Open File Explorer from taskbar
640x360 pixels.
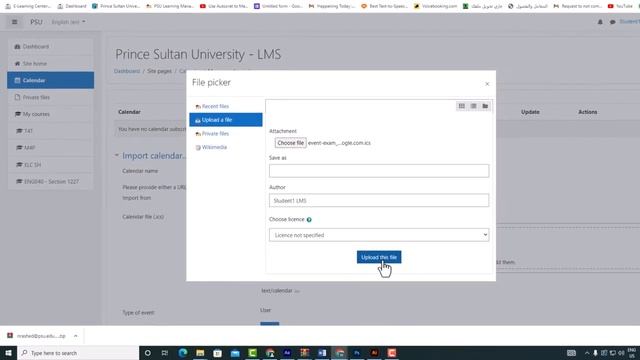[x=200, y=353]
